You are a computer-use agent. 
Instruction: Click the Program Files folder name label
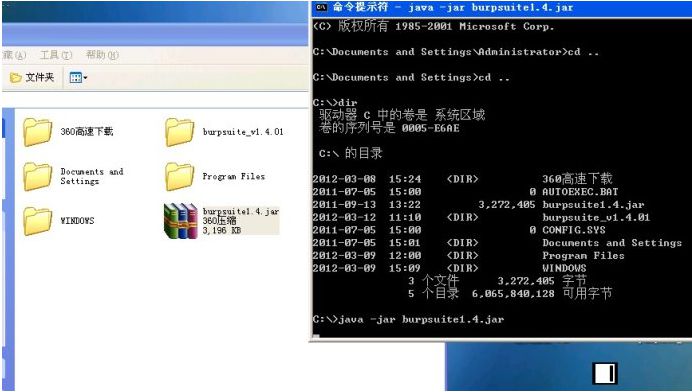click(233, 176)
